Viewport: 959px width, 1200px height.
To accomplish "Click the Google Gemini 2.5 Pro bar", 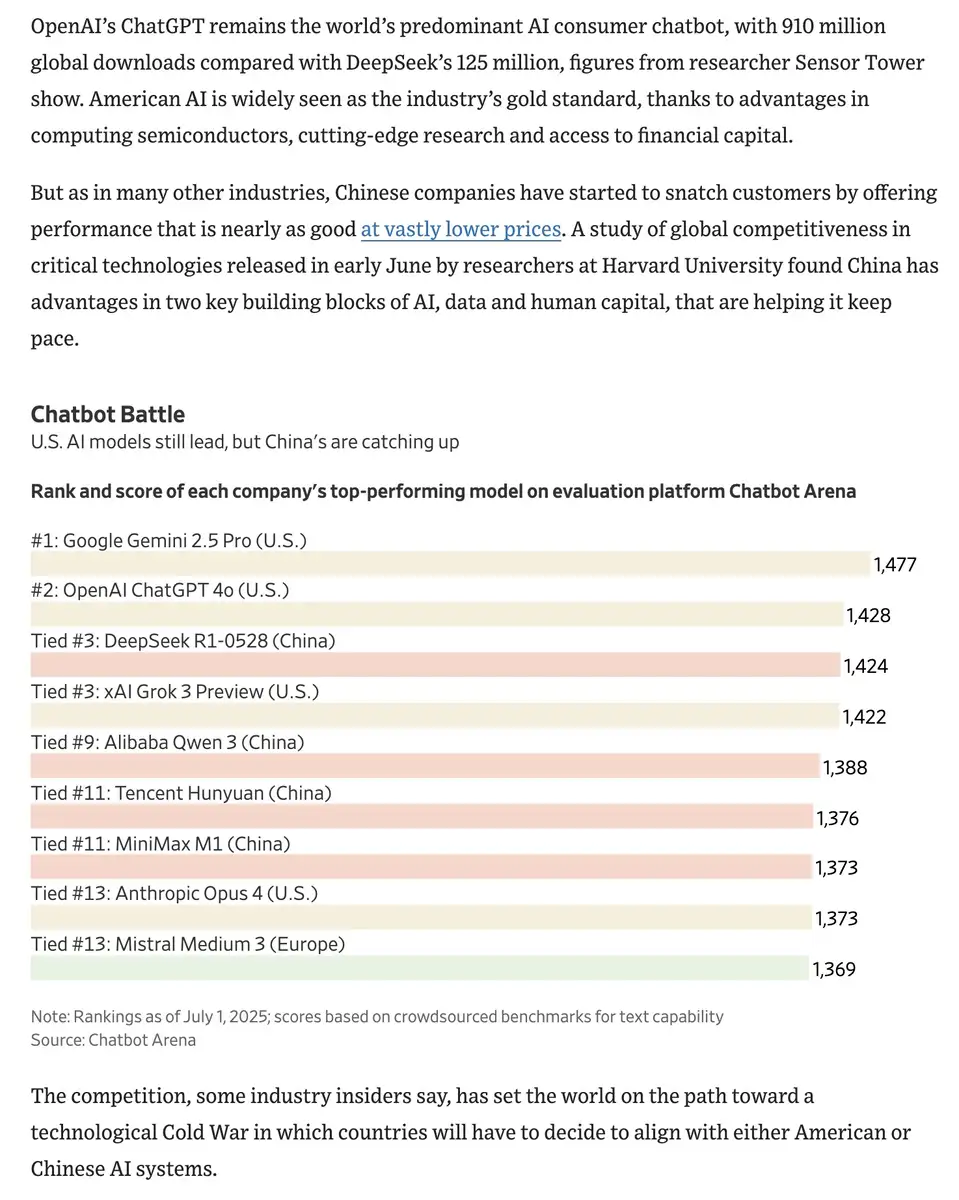I will pyautogui.click(x=451, y=564).
